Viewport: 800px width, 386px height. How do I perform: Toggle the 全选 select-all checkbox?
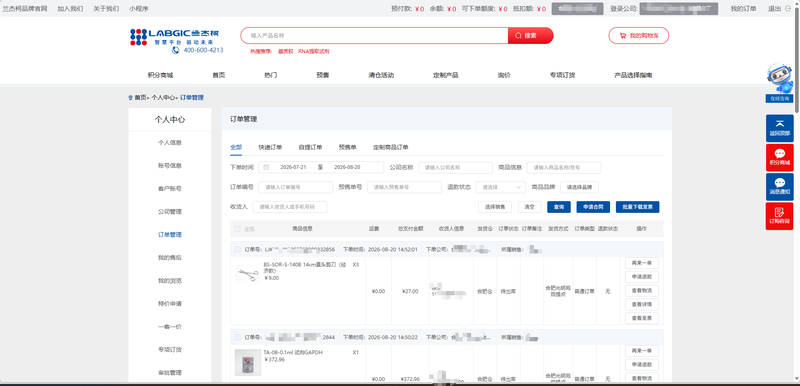point(237,229)
